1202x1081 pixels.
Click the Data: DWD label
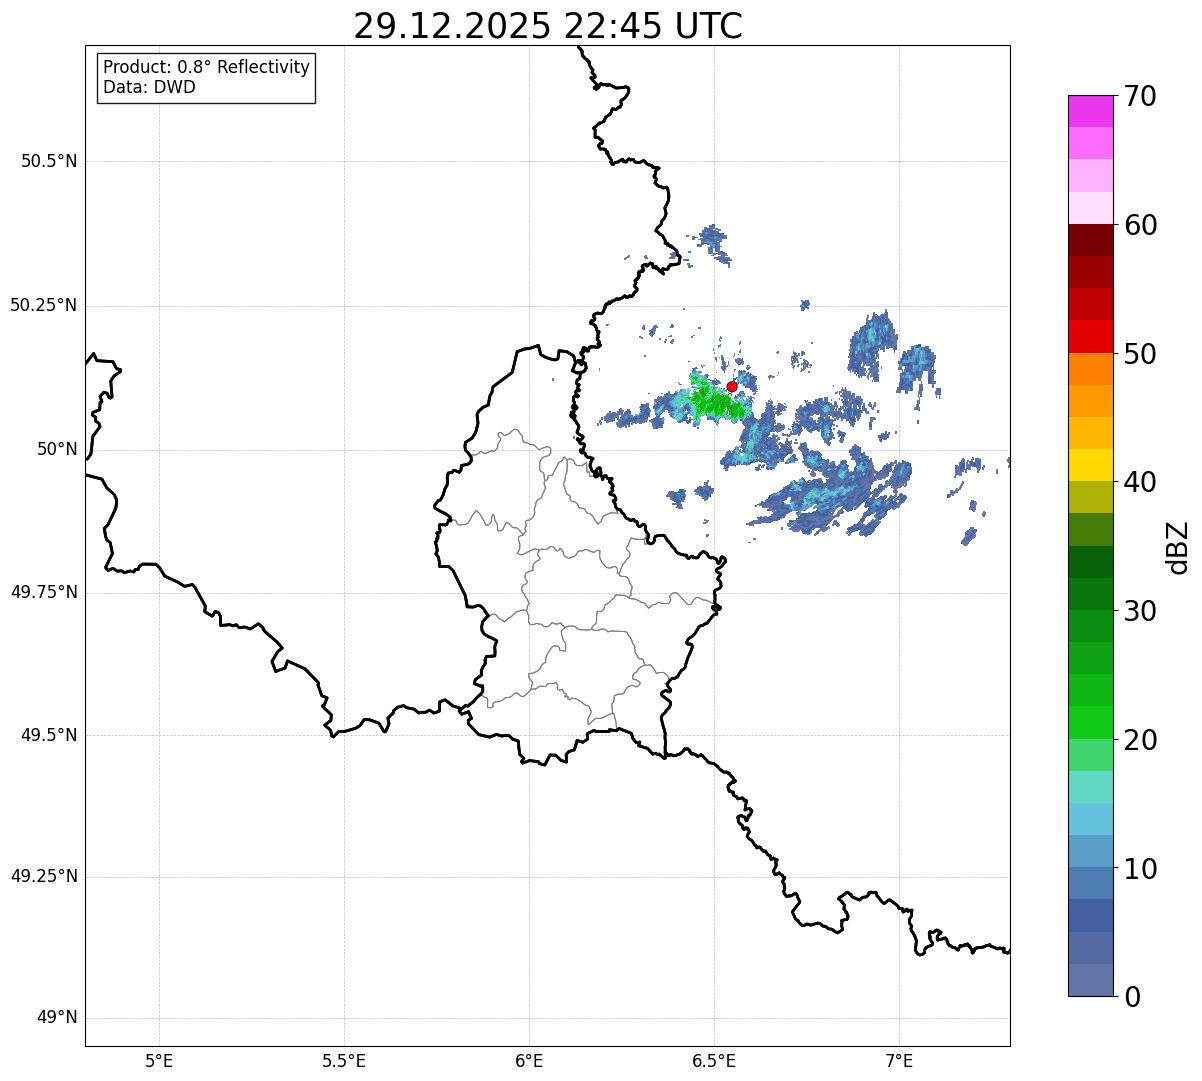click(x=149, y=87)
